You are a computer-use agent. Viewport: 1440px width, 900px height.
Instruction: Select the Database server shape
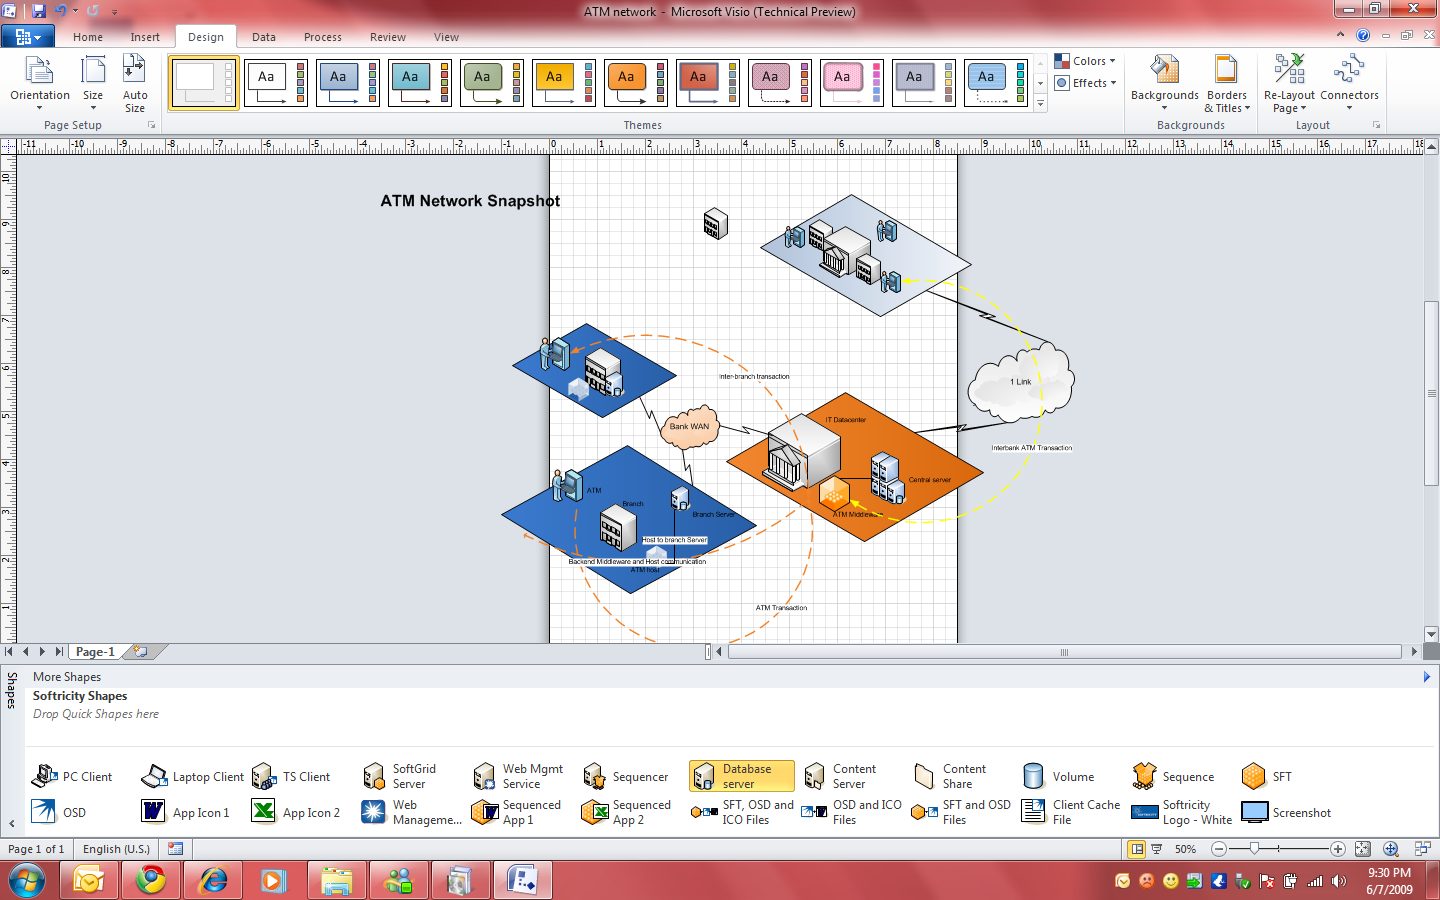(x=741, y=776)
